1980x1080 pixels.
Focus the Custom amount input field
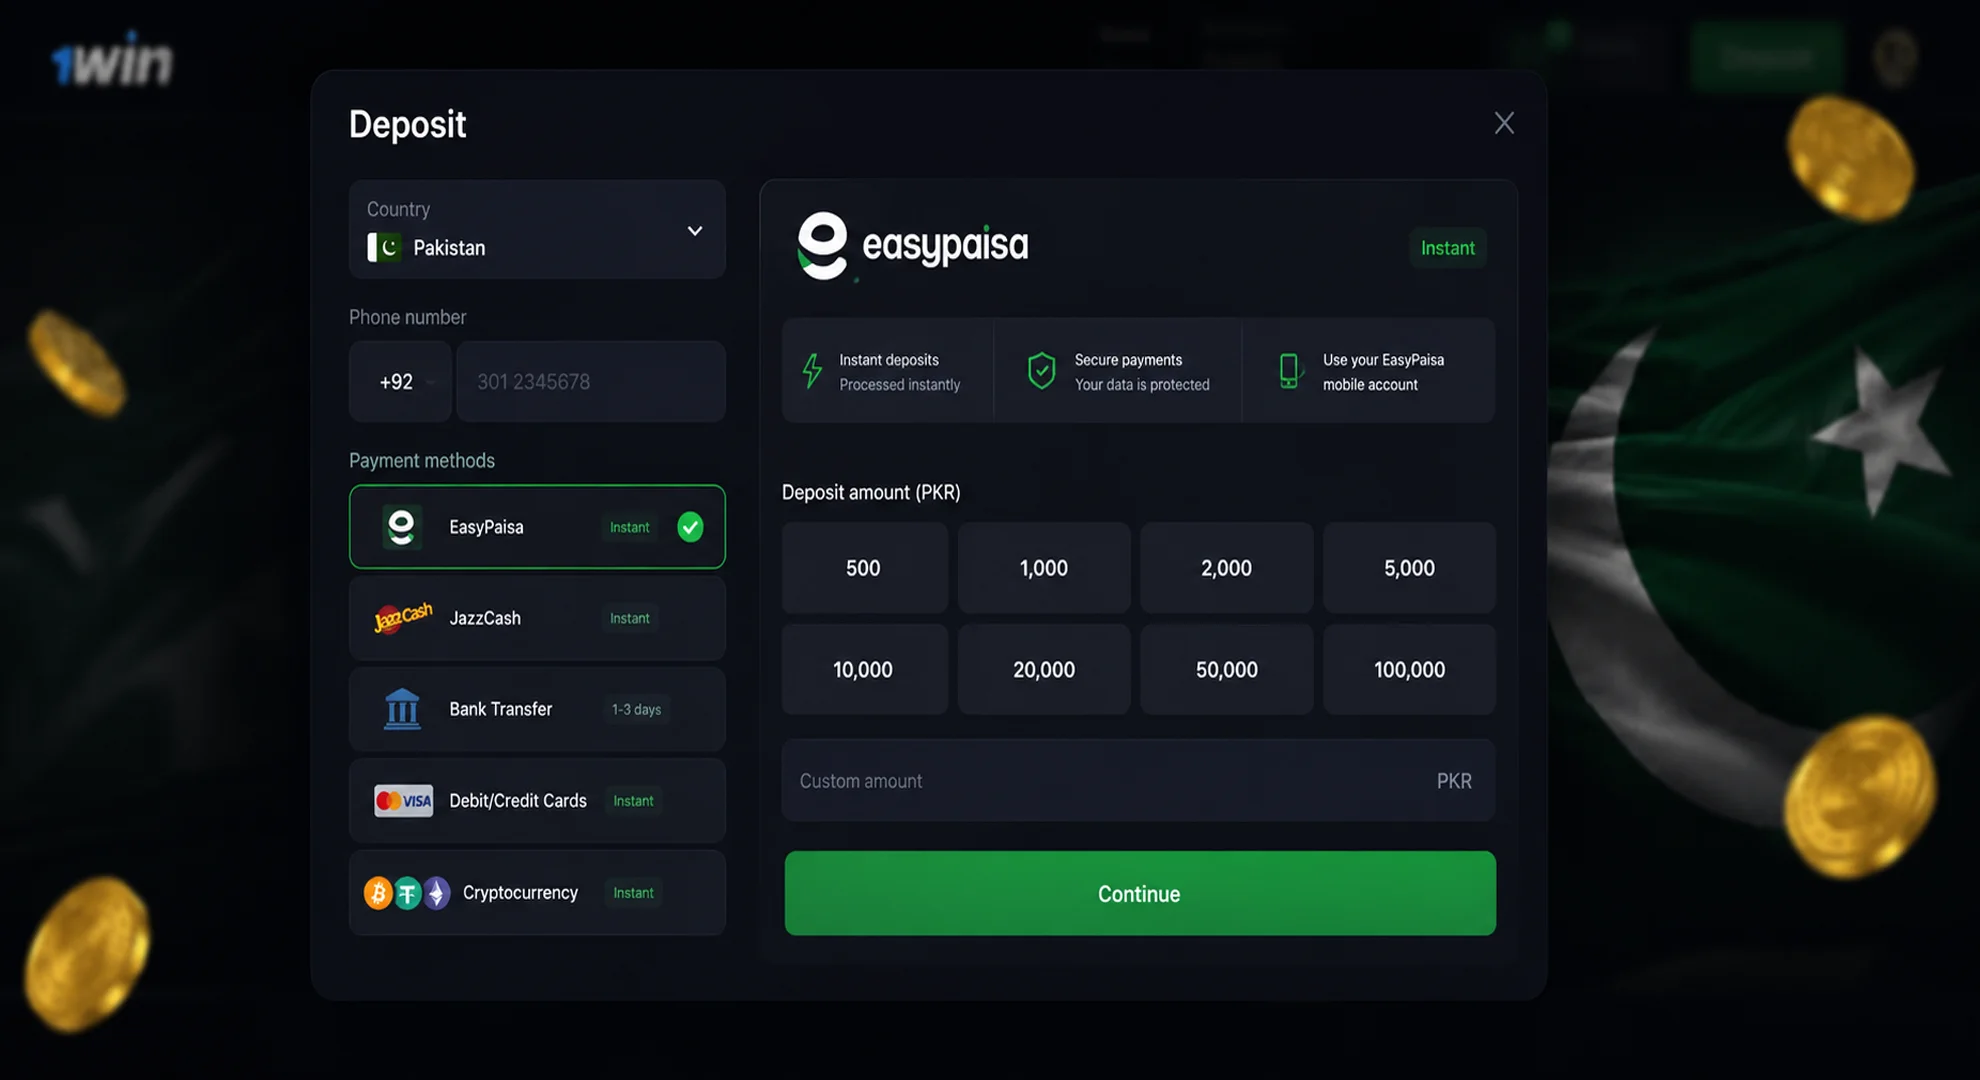point(1138,780)
